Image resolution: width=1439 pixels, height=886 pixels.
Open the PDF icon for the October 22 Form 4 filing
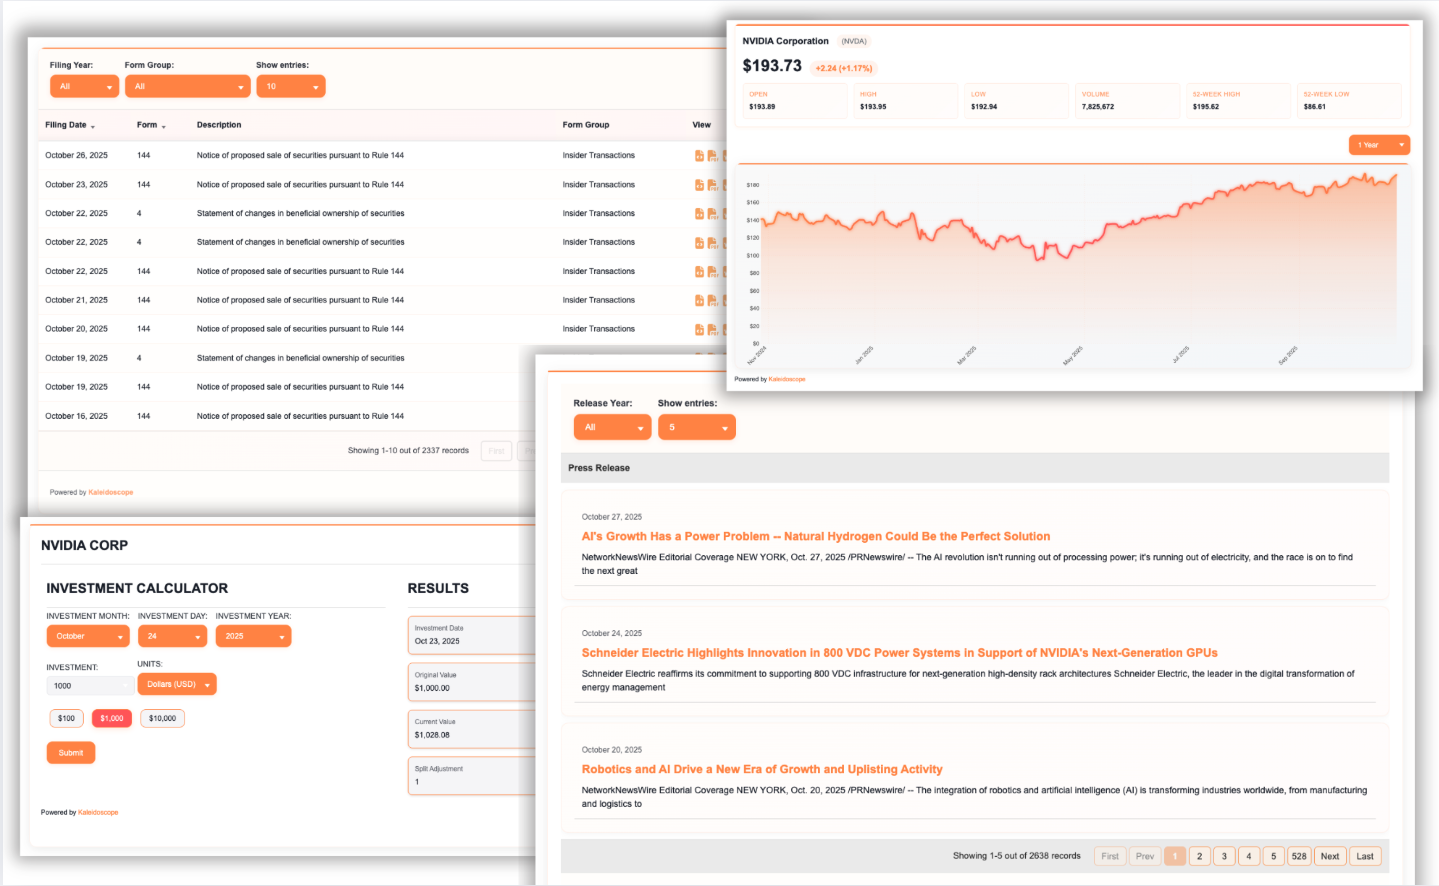click(712, 213)
